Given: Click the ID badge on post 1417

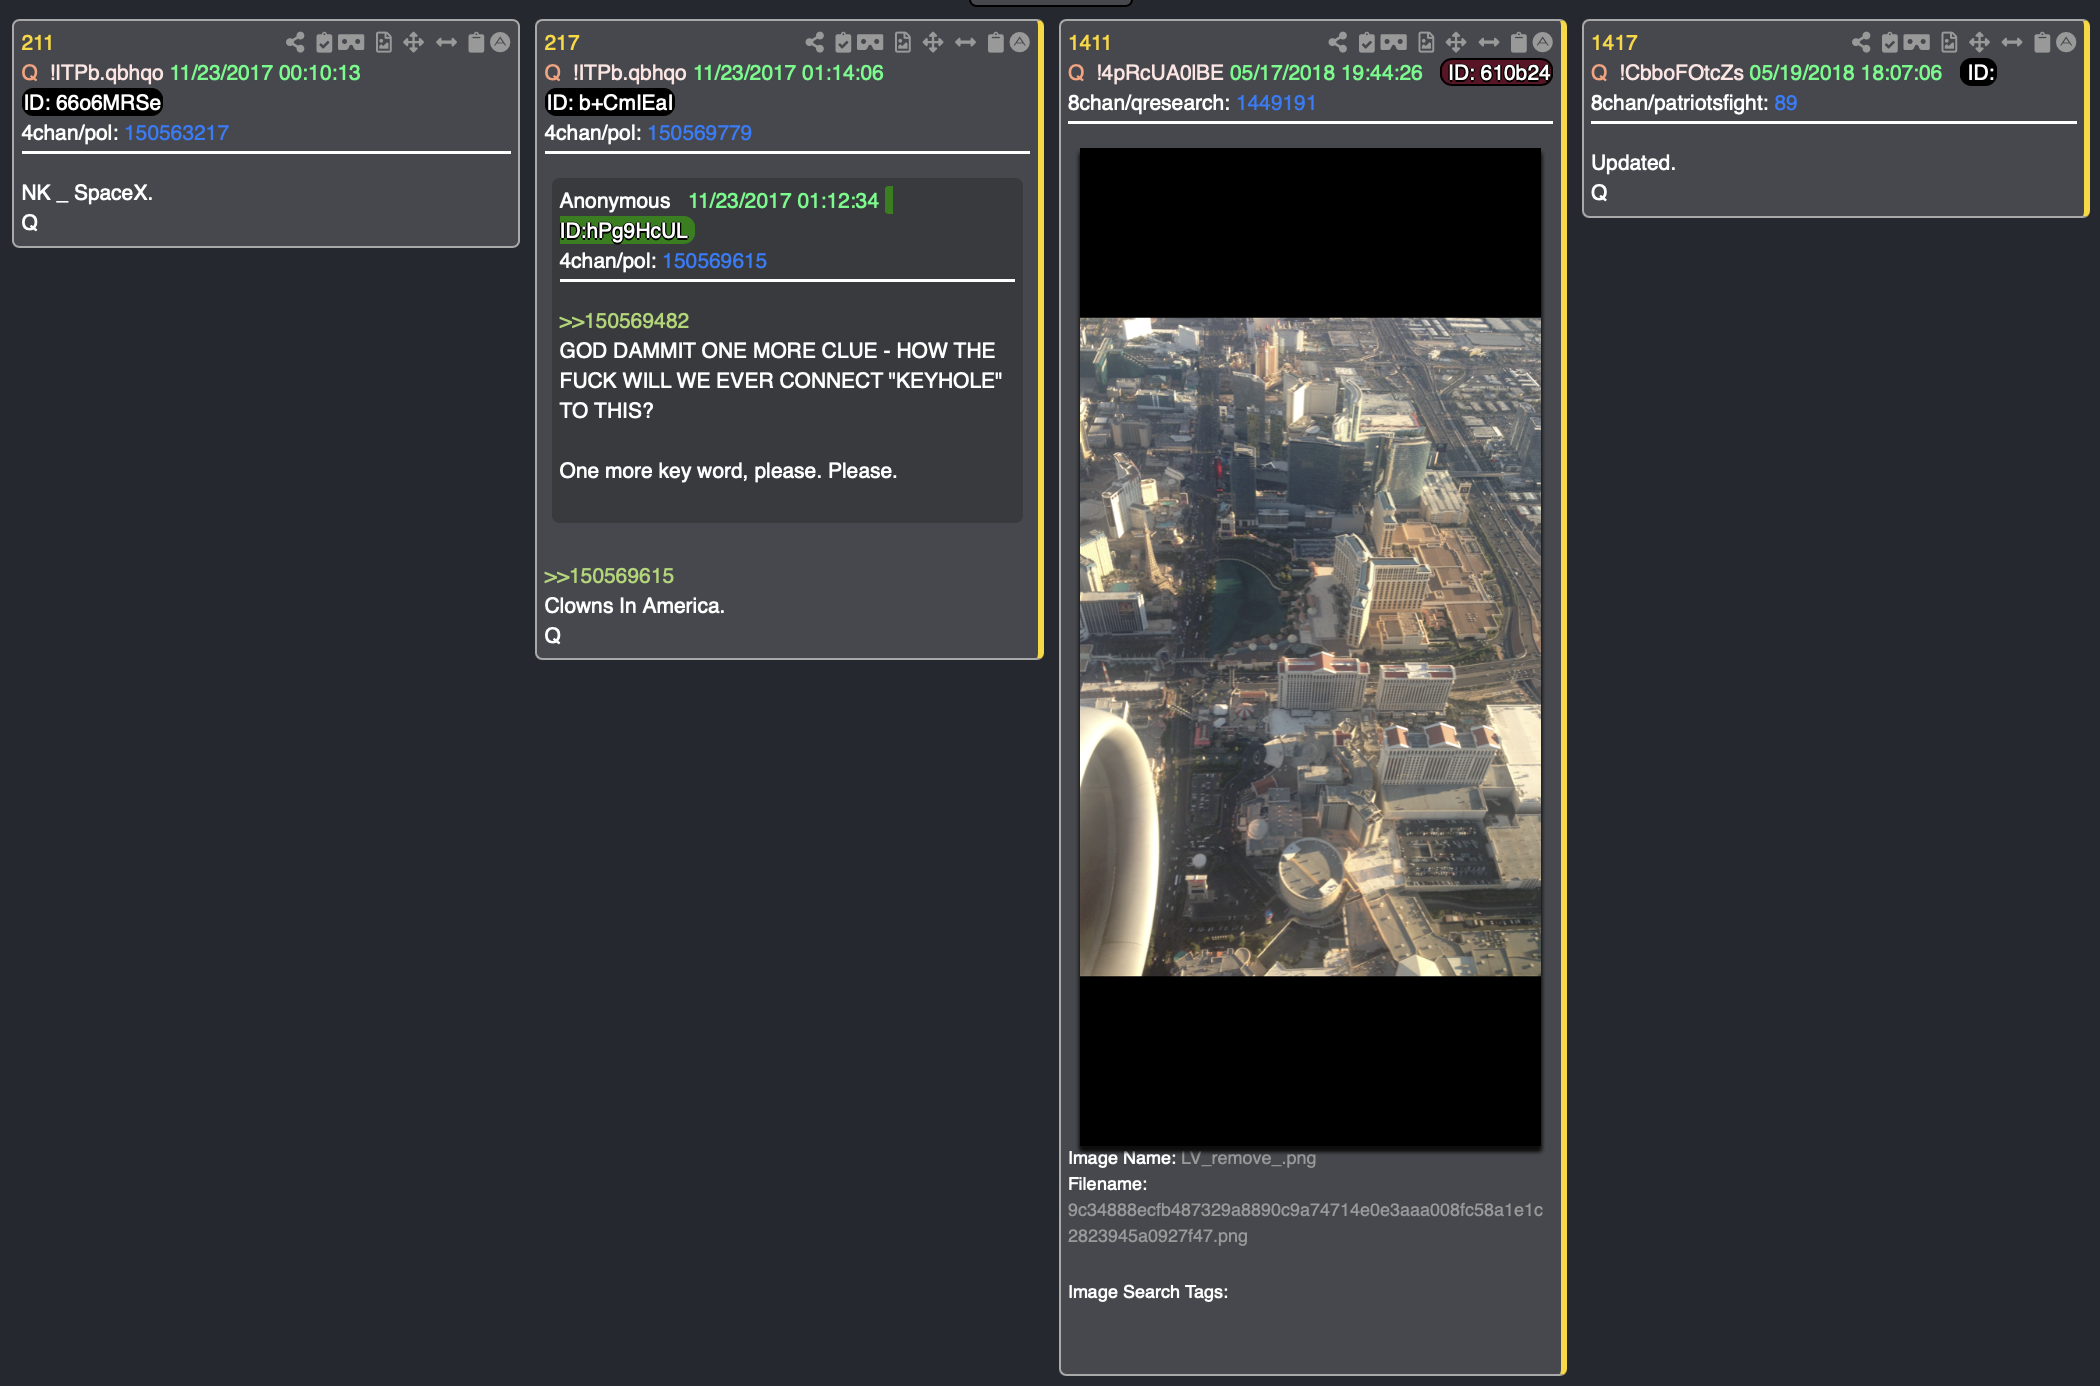Looking at the screenshot, I should point(1979,73).
